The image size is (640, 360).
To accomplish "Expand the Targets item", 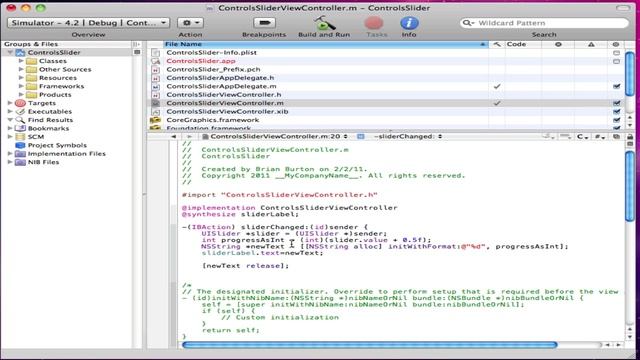I will point(10,103).
